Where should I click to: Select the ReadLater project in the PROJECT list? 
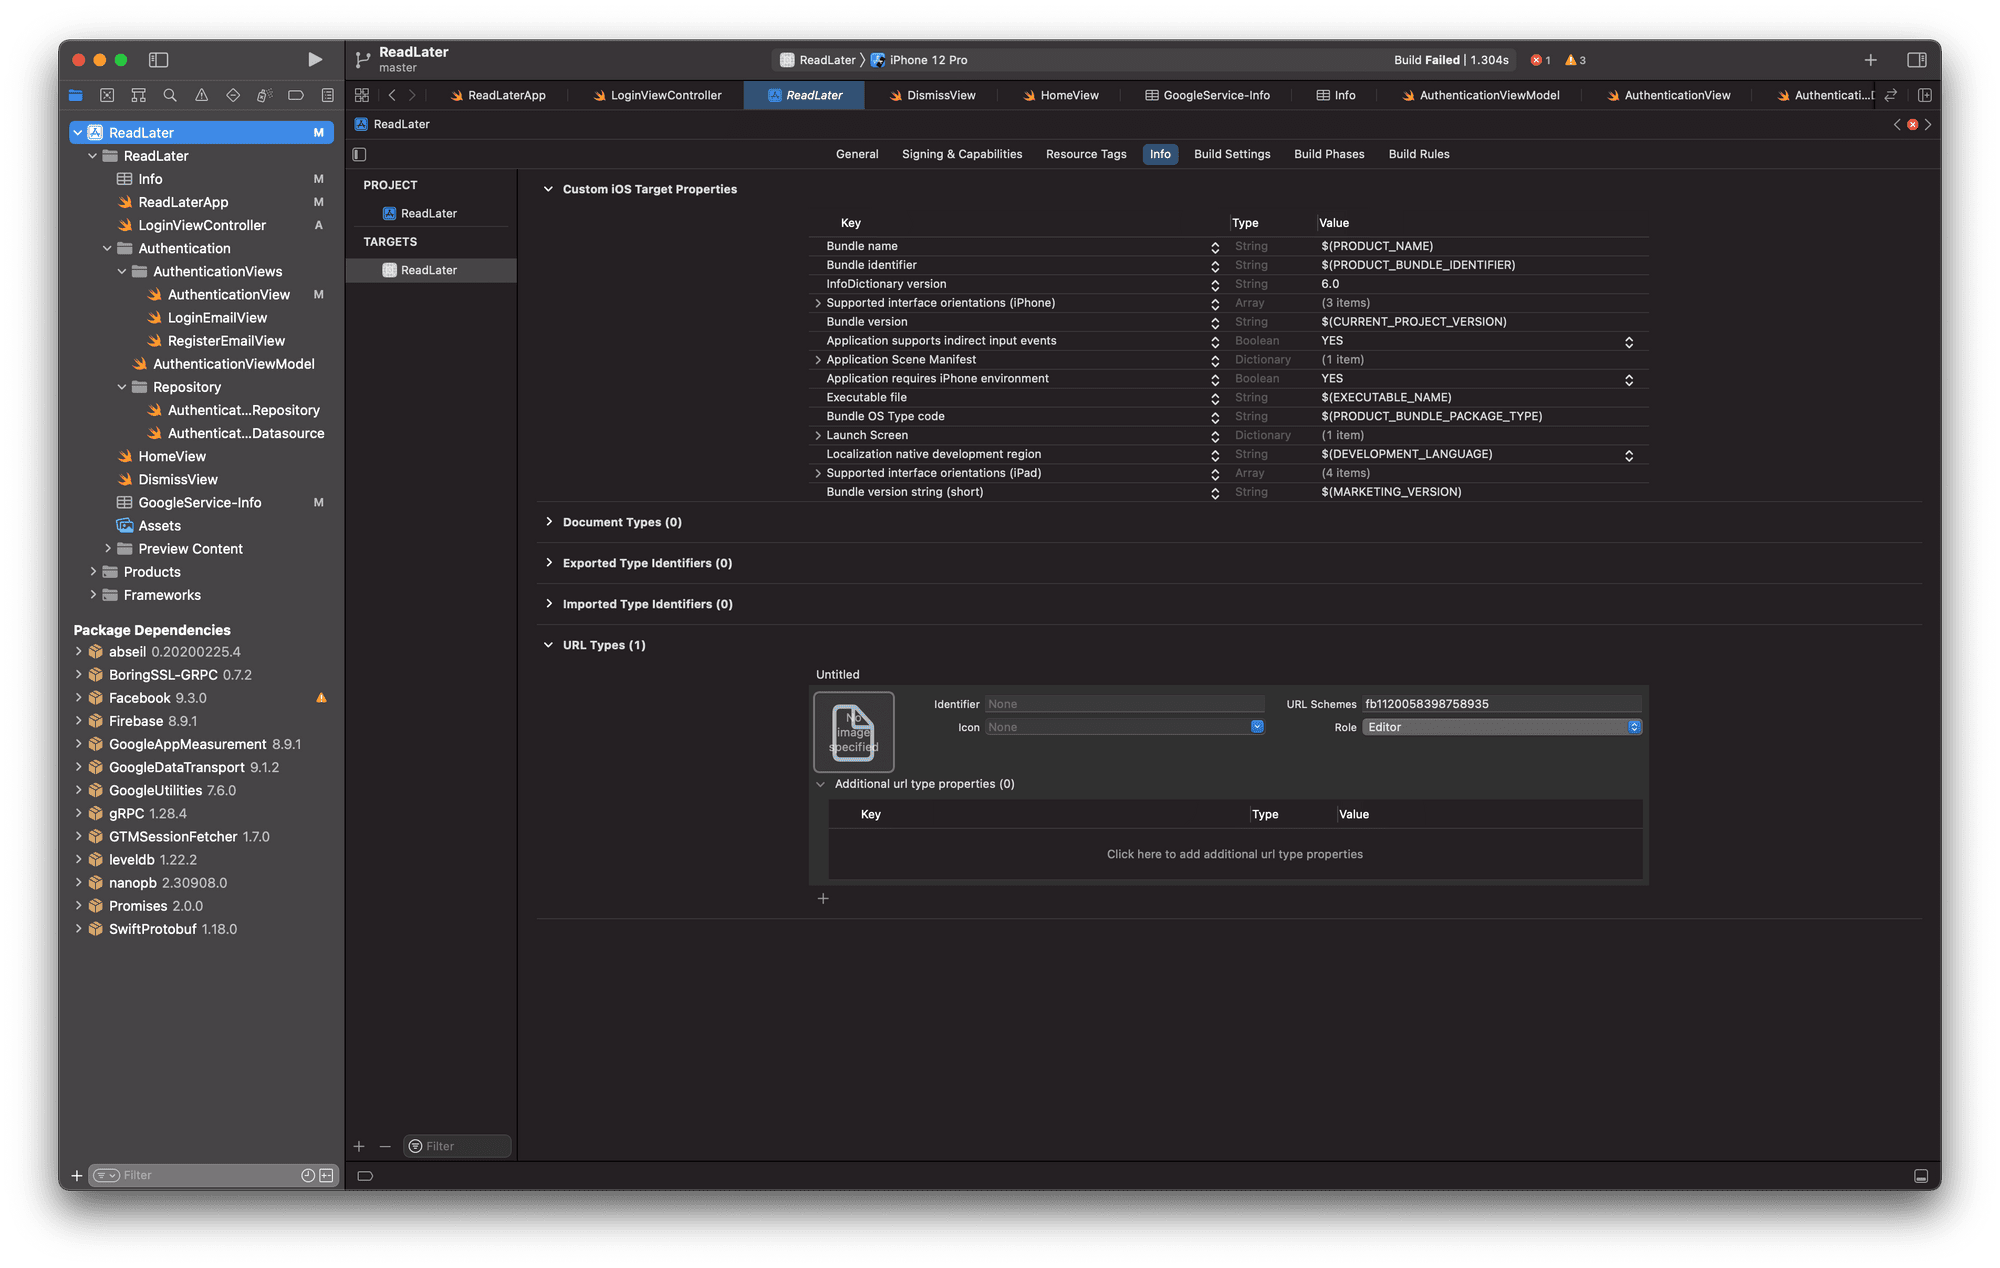tap(429, 213)
